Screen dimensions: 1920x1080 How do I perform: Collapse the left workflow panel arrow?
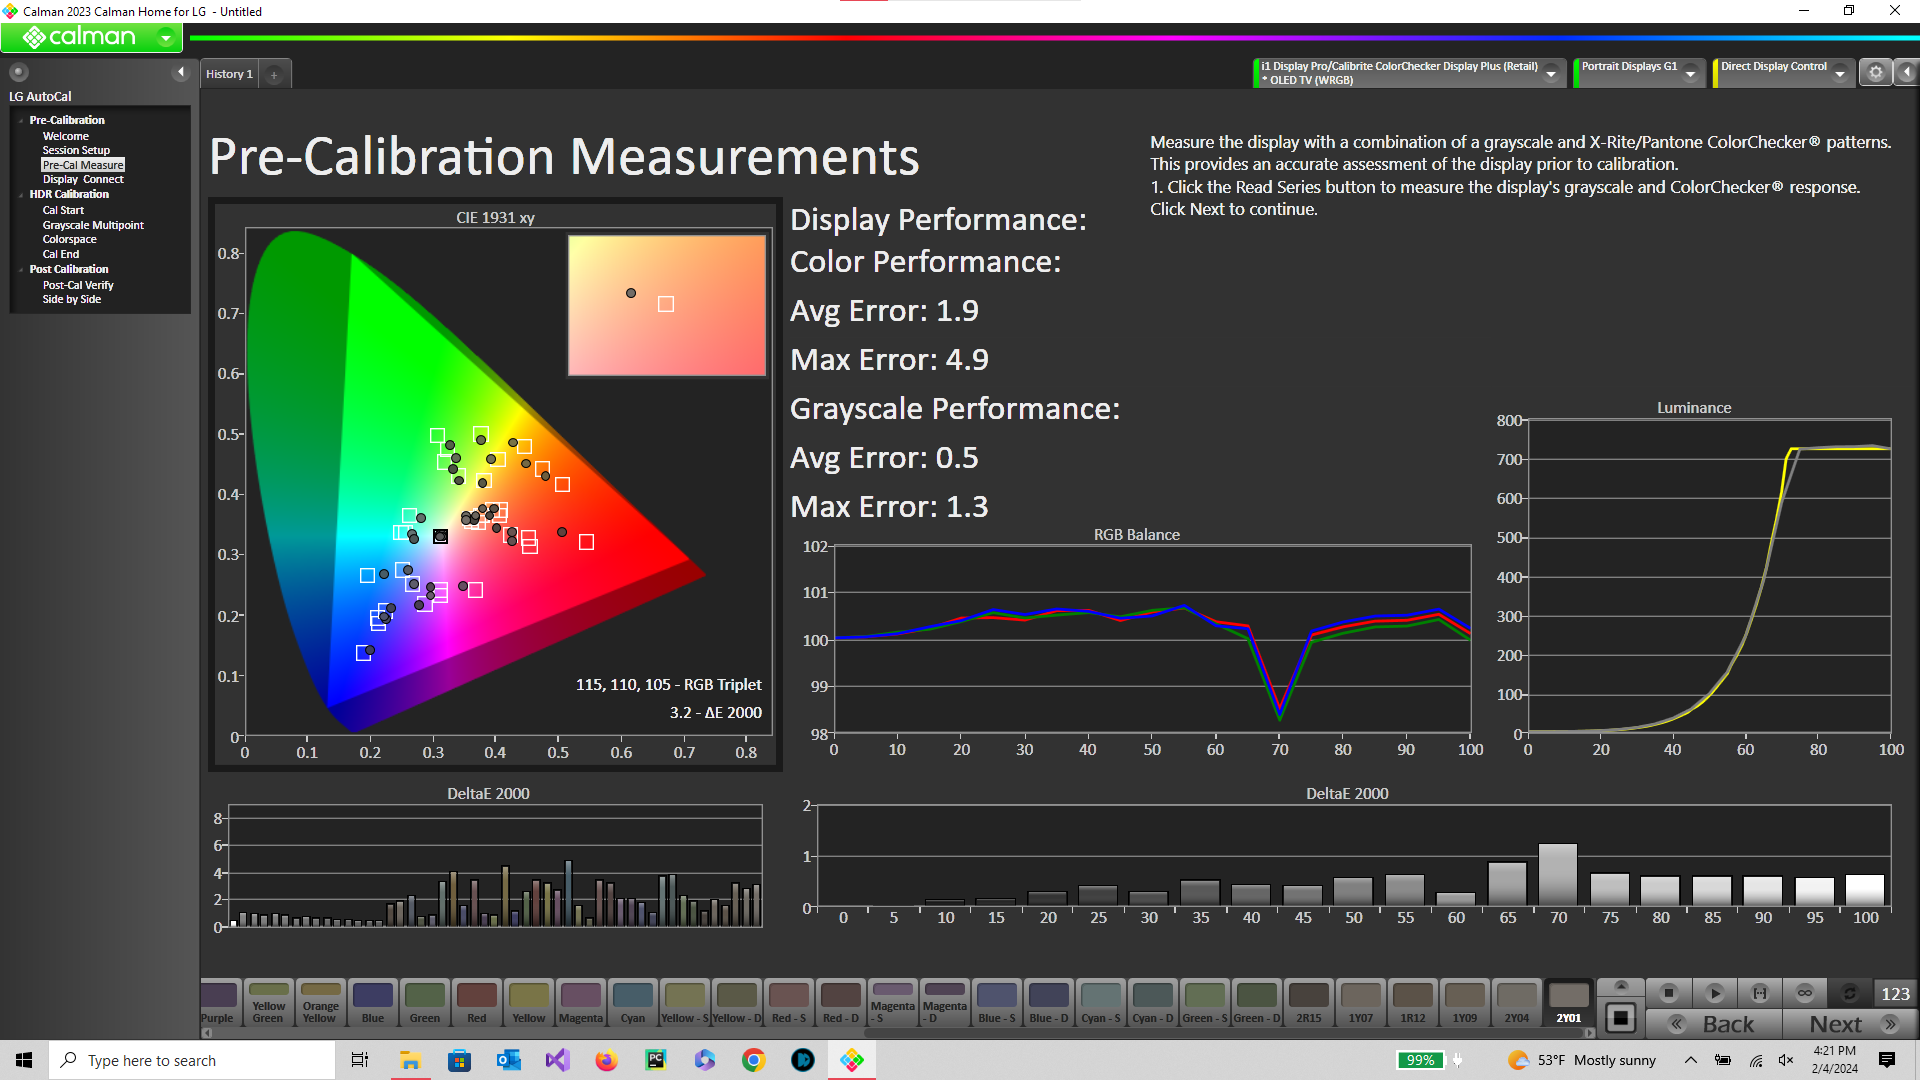[181, 72]
